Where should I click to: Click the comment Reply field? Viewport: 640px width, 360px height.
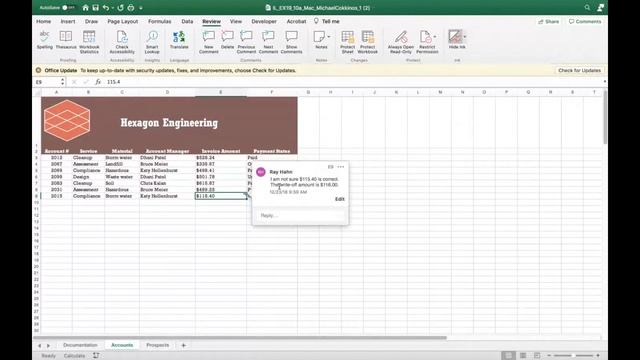300,216
